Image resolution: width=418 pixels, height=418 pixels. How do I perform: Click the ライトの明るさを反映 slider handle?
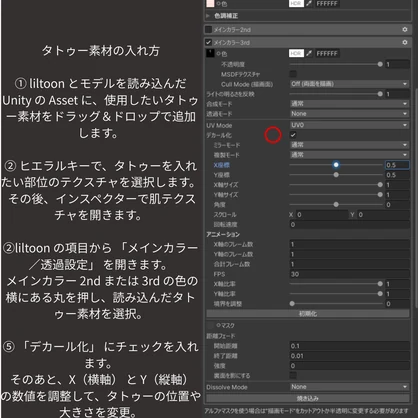tap(380, 94)
